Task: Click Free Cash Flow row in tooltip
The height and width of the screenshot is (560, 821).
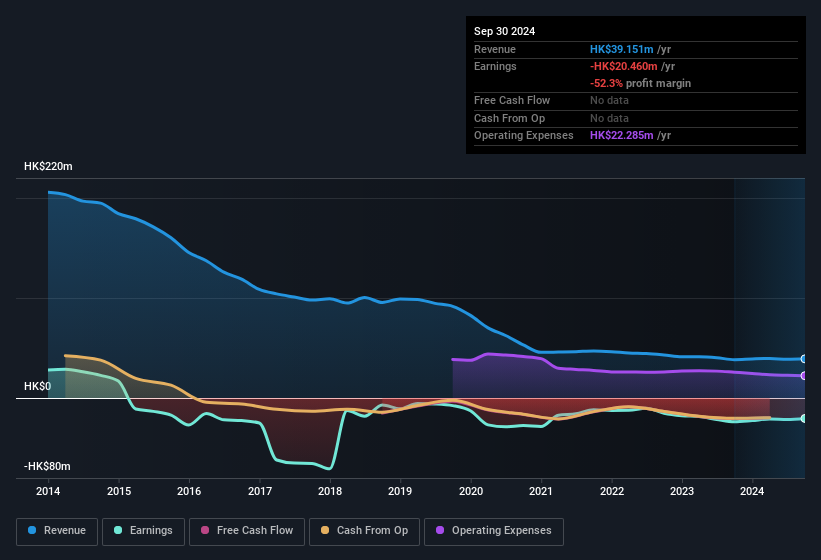Action: 636,100
